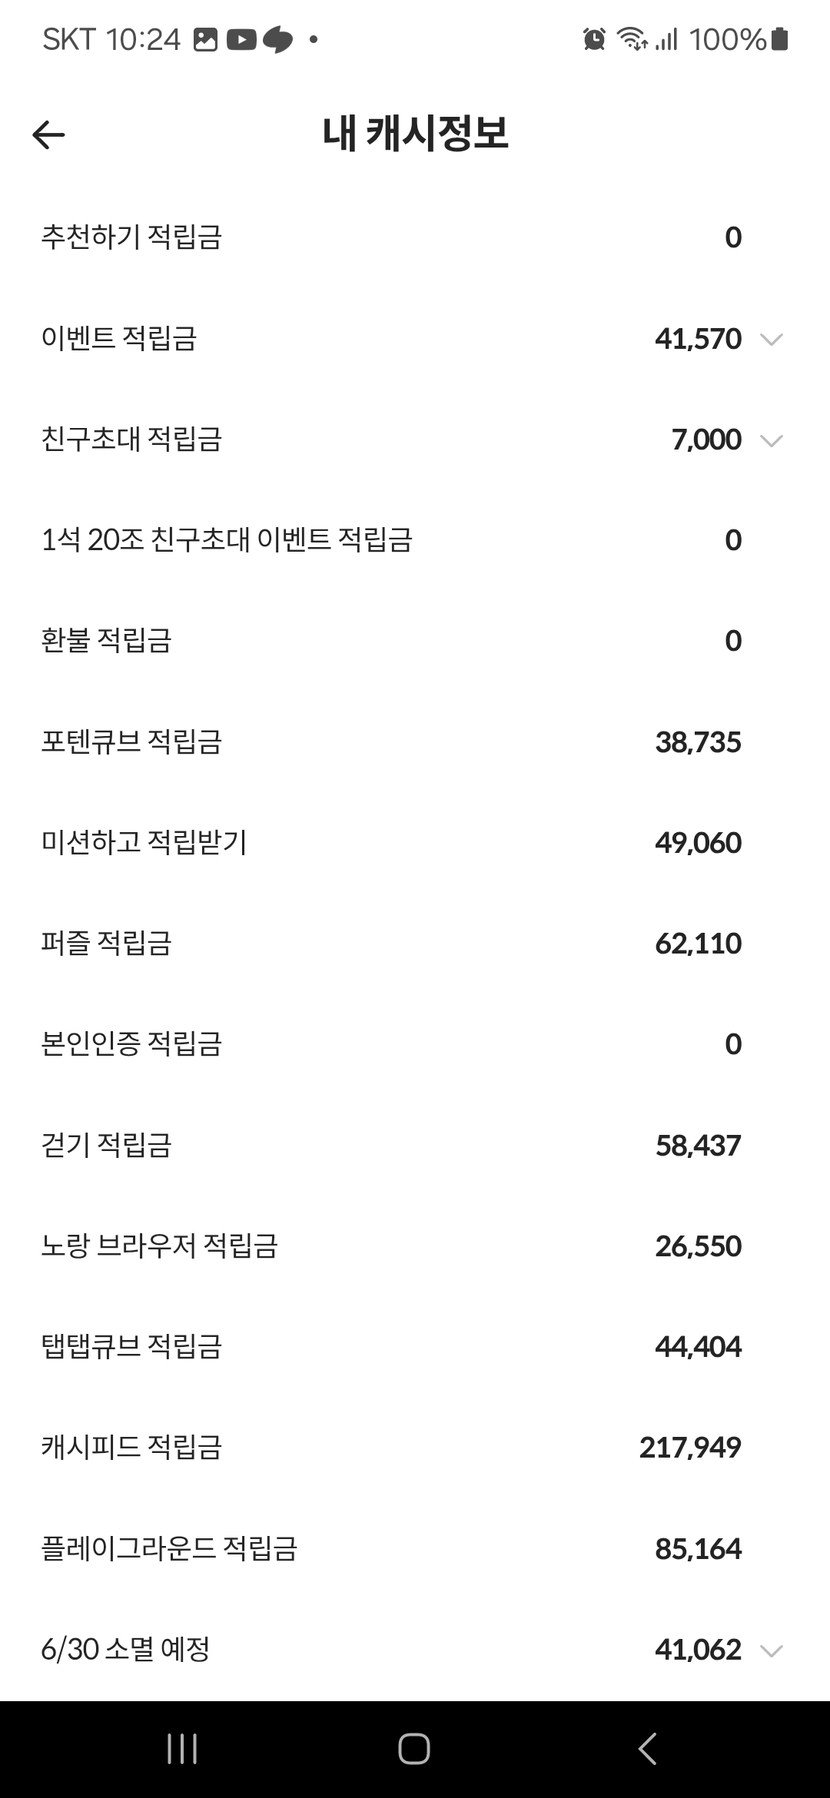Tap the 미션하고 적립받기 label

(x=144, y=843)
